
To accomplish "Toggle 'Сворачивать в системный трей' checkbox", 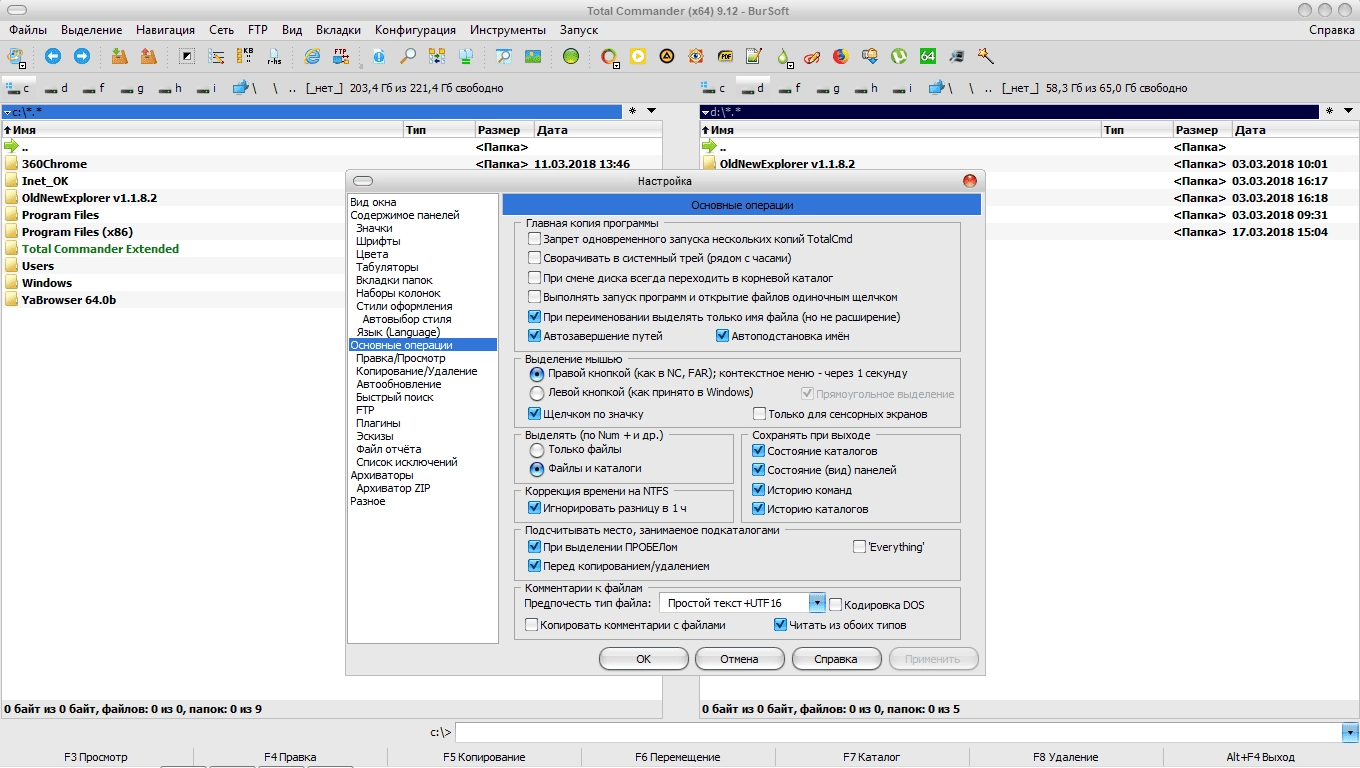I will point(535,258).
